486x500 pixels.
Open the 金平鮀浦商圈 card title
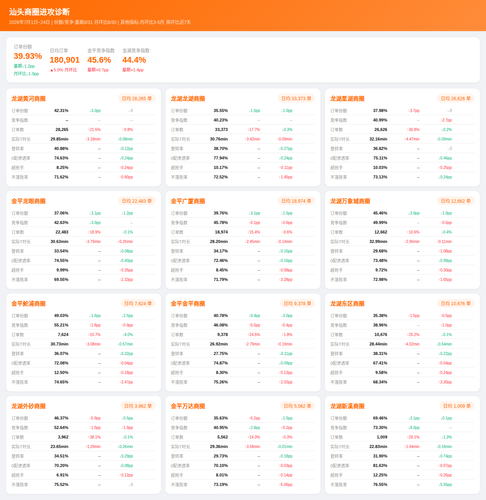pyautogui.click(x=28, y=304)
